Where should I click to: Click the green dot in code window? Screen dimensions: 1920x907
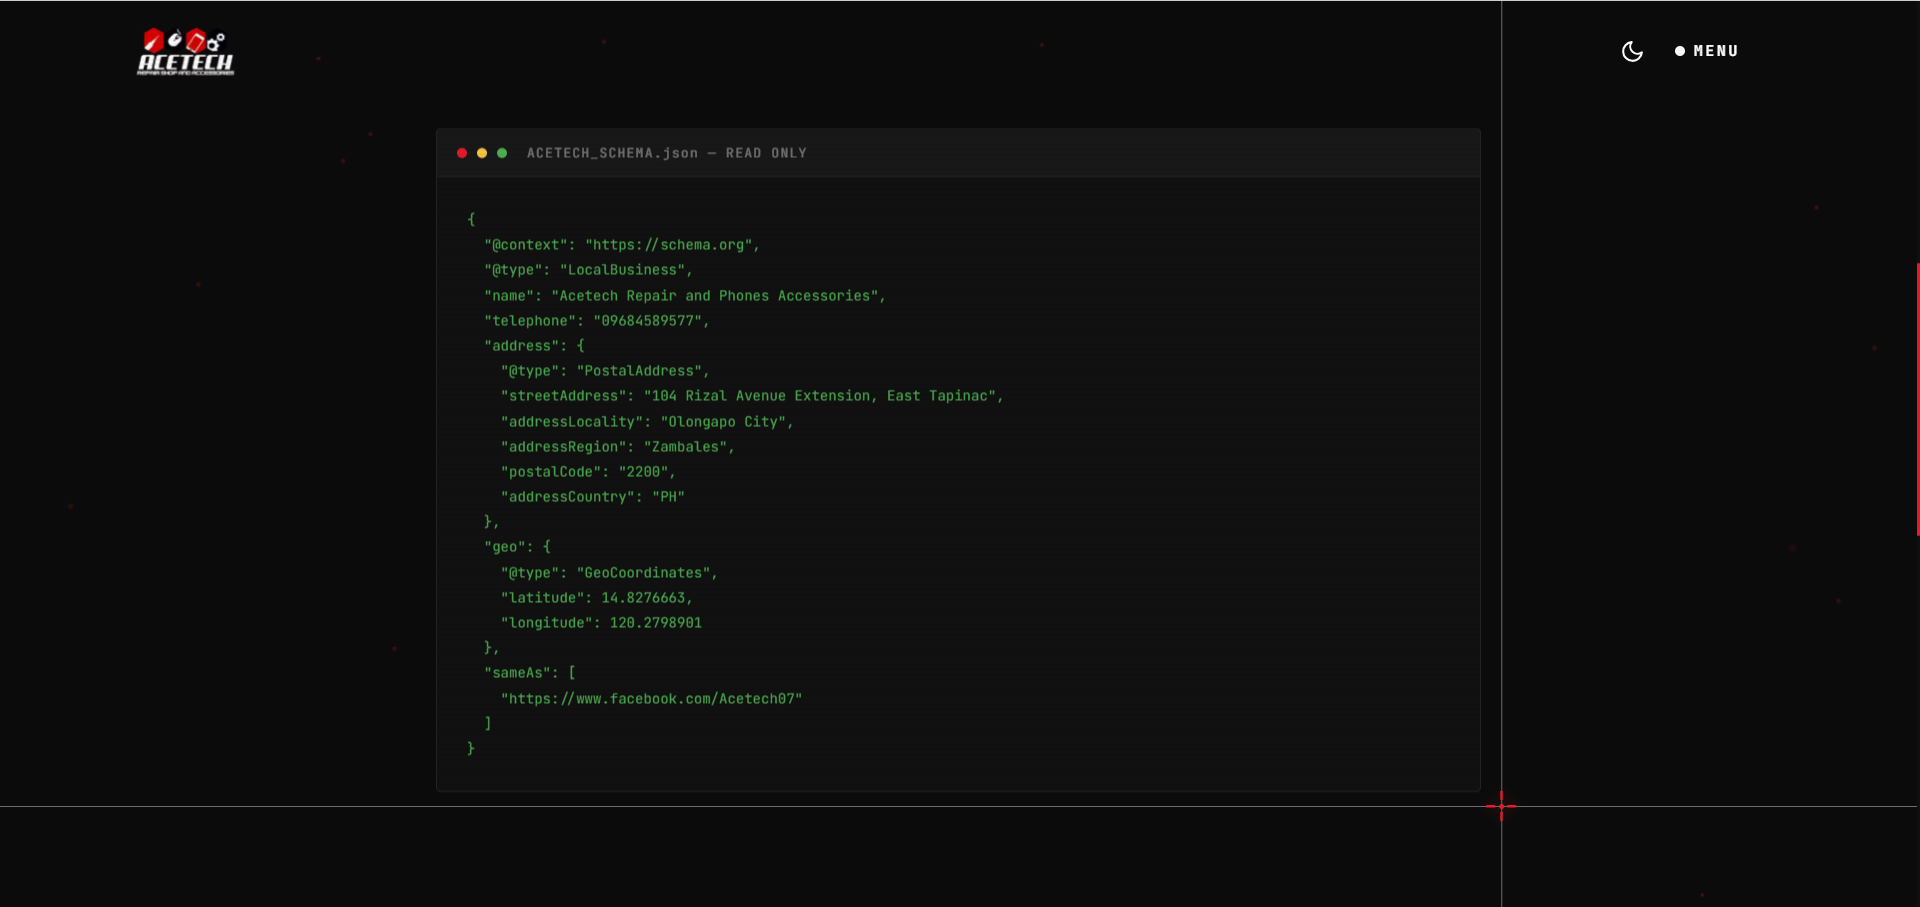tap(502, 153)
